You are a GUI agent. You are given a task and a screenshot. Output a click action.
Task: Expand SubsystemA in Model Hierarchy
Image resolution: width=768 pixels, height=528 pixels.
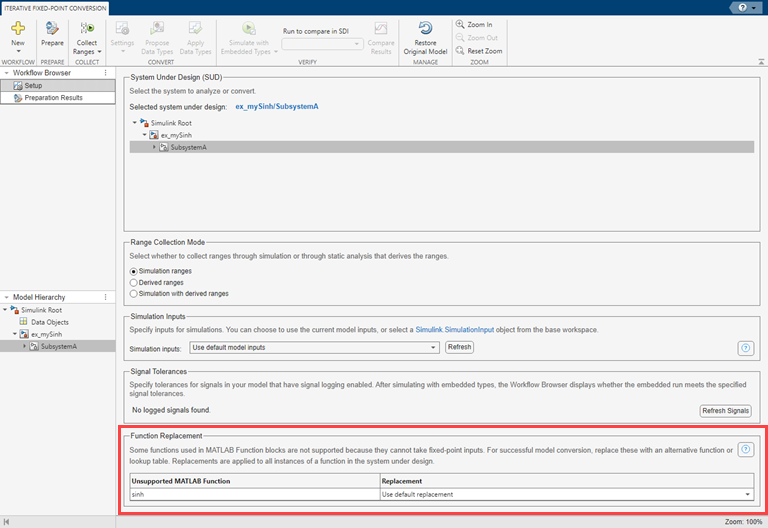pos(24,346)
